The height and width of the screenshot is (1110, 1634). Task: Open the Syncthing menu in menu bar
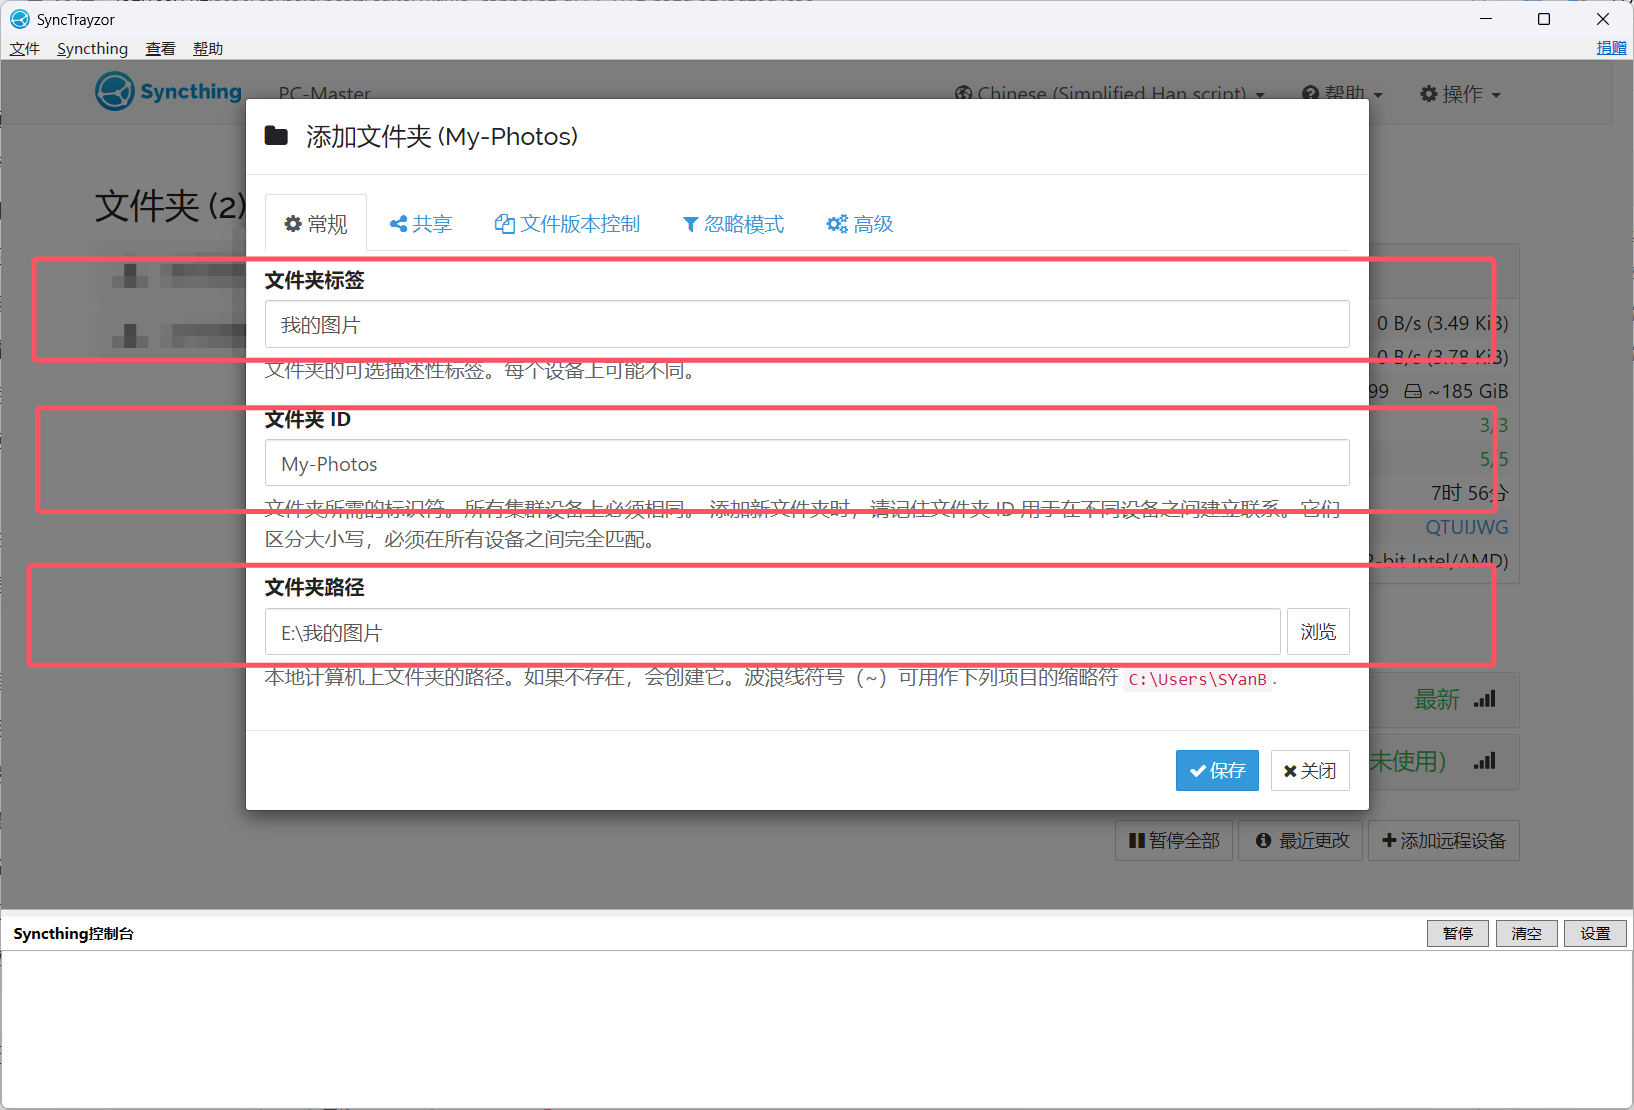(92, 49)
